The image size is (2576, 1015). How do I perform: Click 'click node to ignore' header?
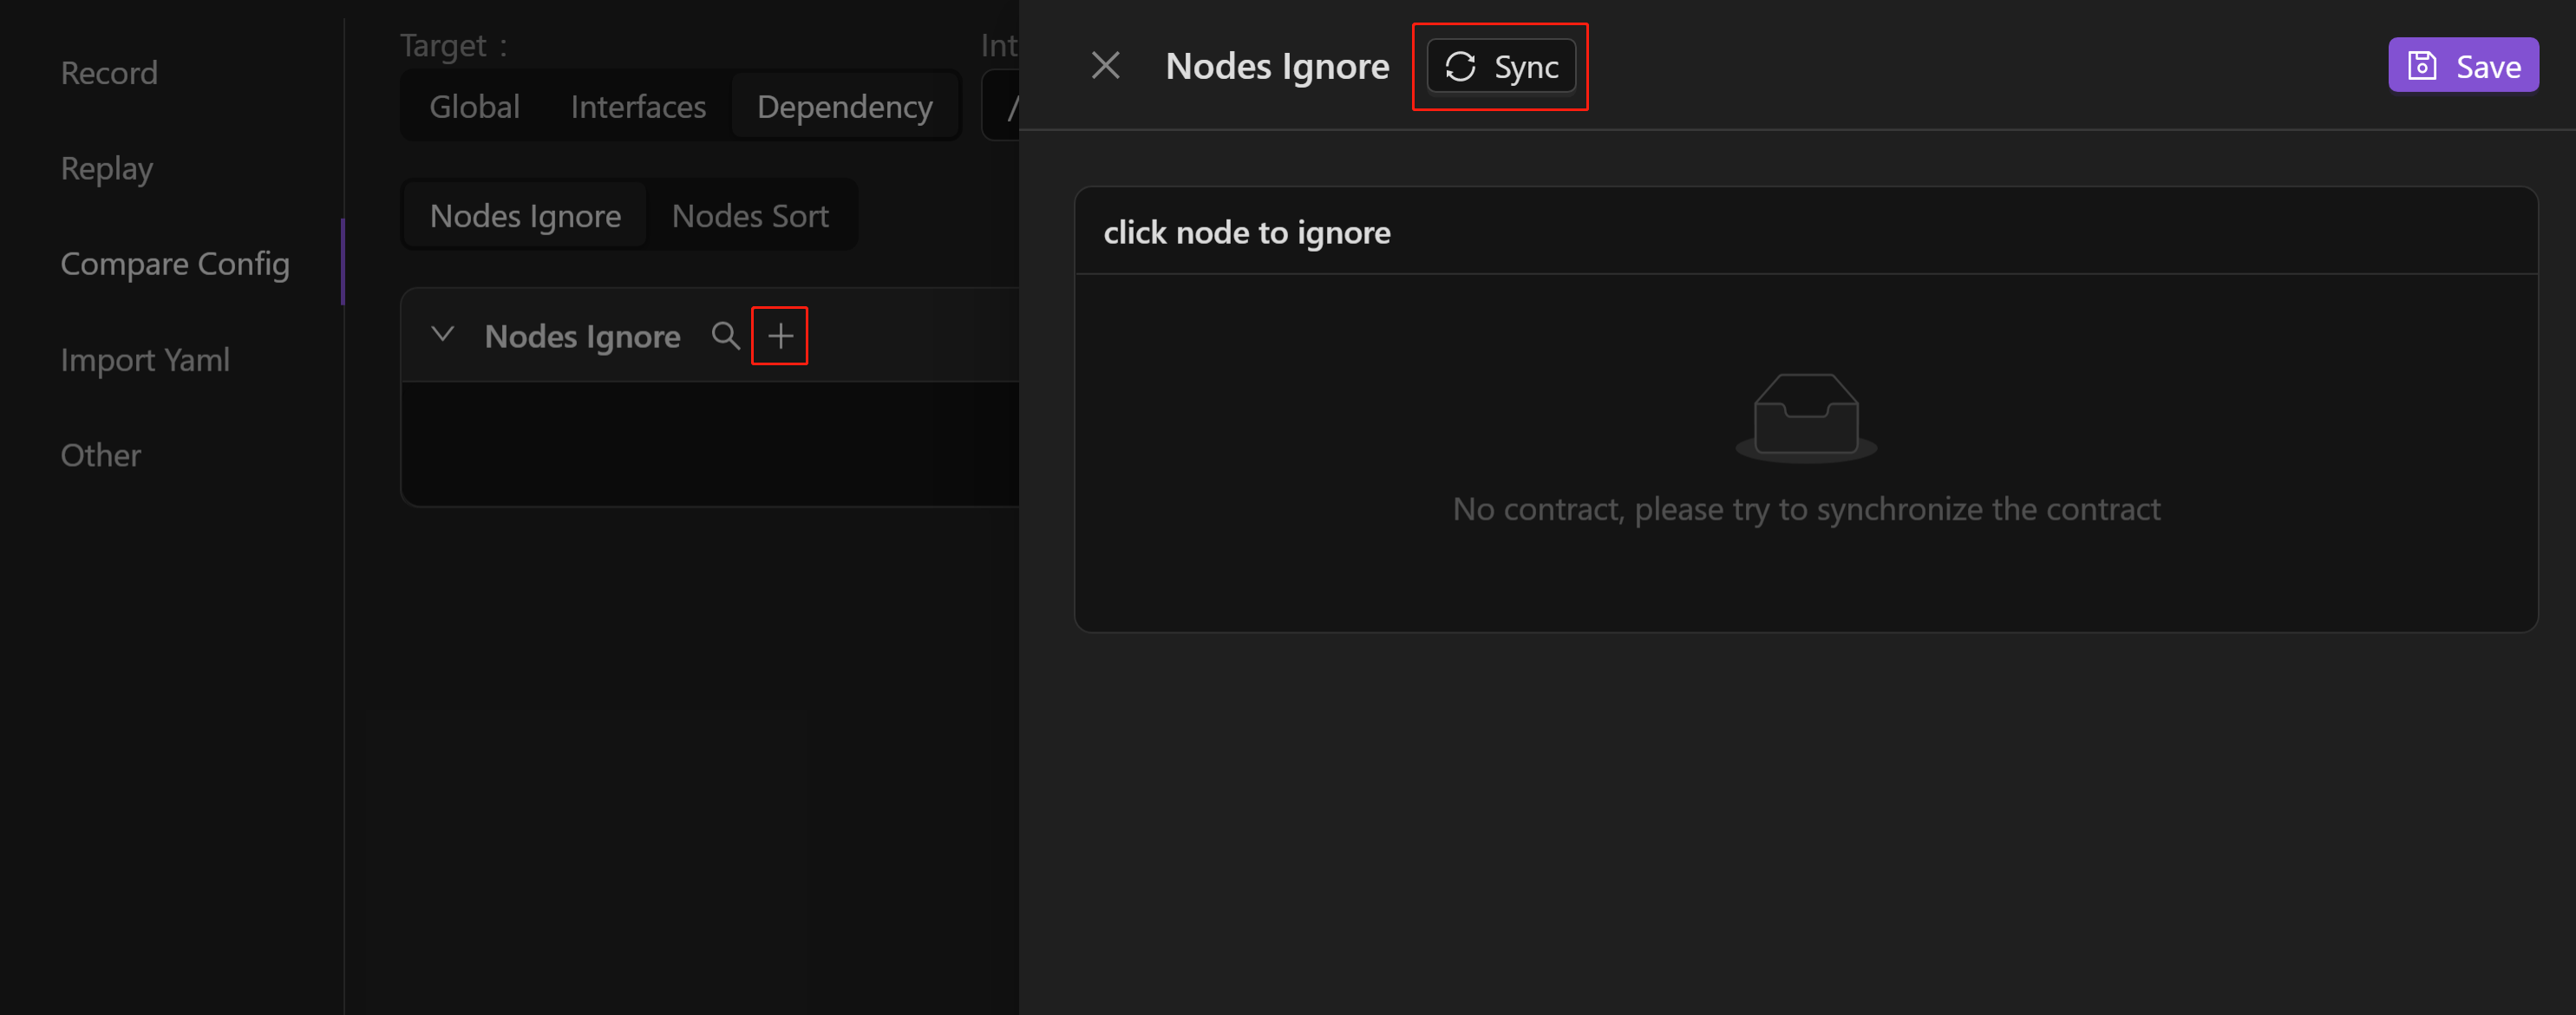pyautogui.click(x=1247, y=232)
